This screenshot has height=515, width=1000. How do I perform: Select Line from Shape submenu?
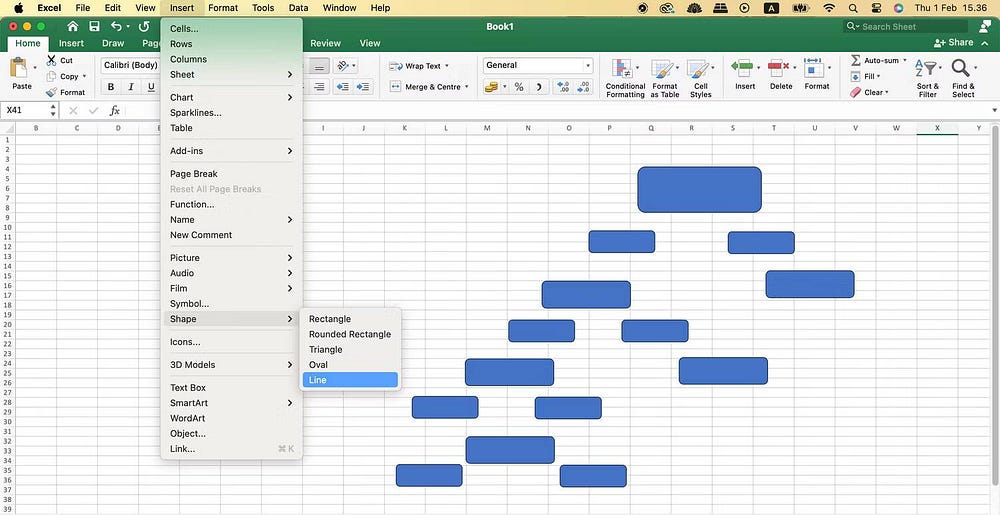pos(350,381)
